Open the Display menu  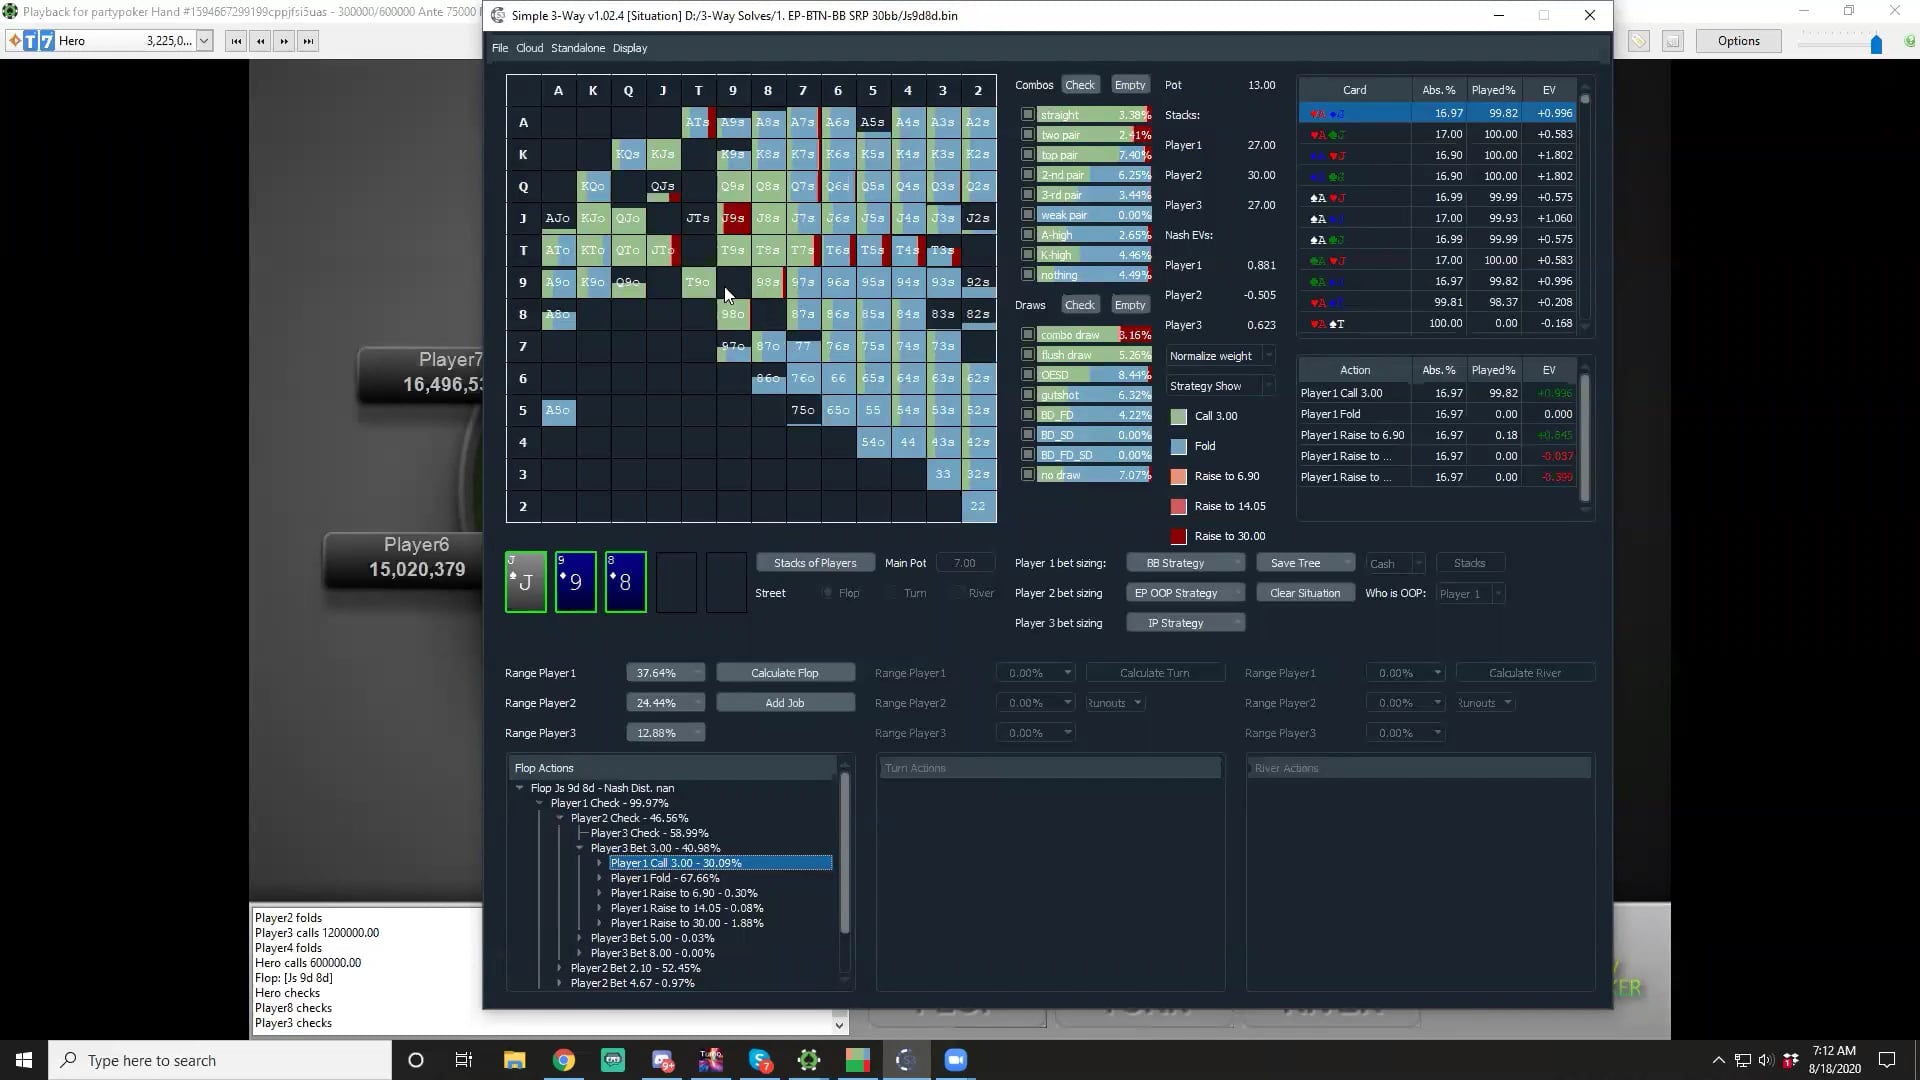click(630, 48)
